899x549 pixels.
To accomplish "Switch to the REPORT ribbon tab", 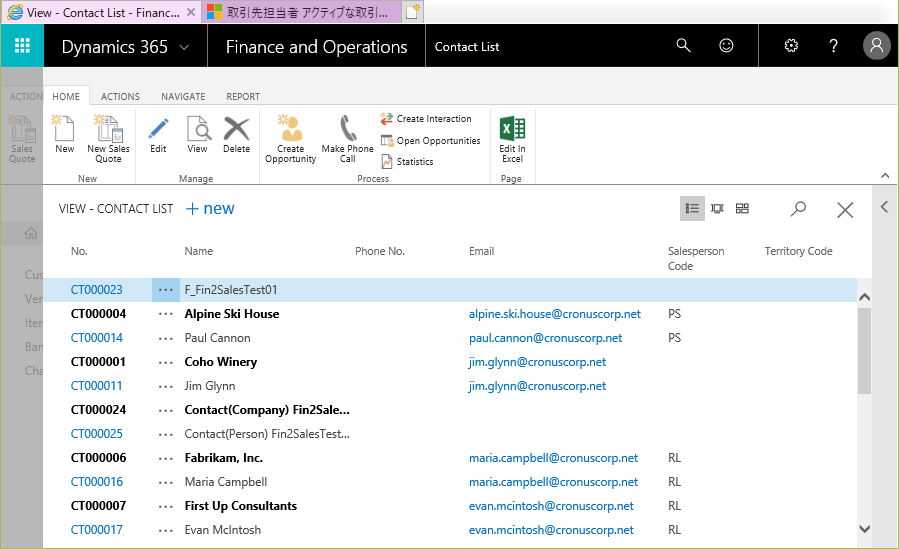I will [x=243, y=96].
